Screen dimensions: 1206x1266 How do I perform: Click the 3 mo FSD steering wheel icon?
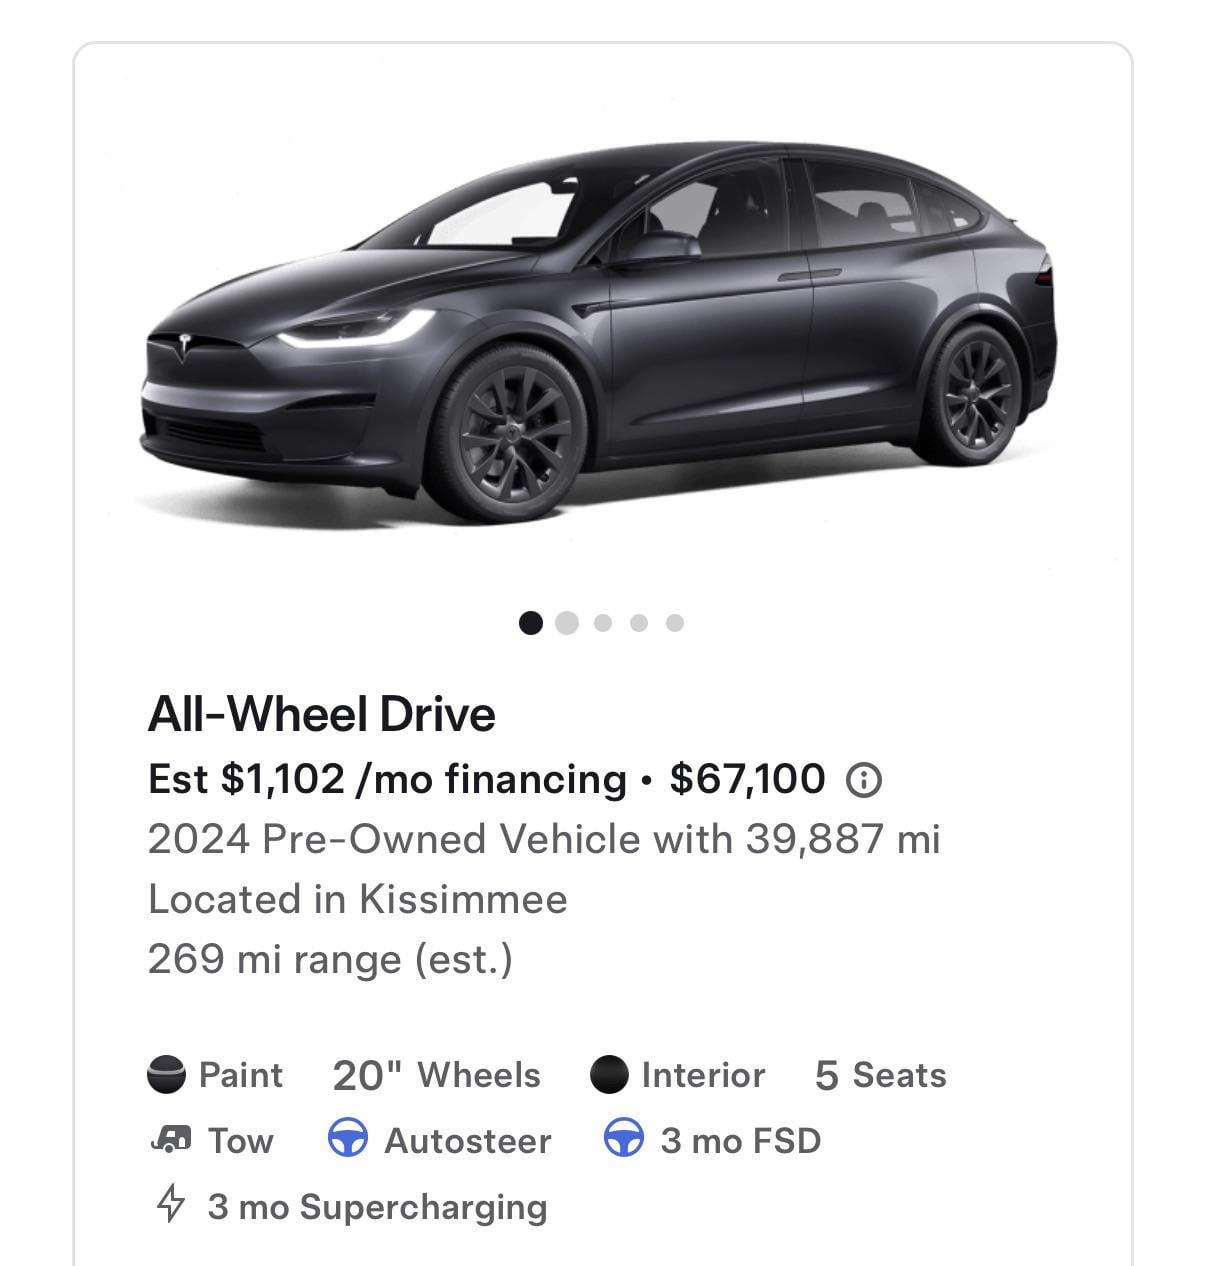coord(623,1140)
